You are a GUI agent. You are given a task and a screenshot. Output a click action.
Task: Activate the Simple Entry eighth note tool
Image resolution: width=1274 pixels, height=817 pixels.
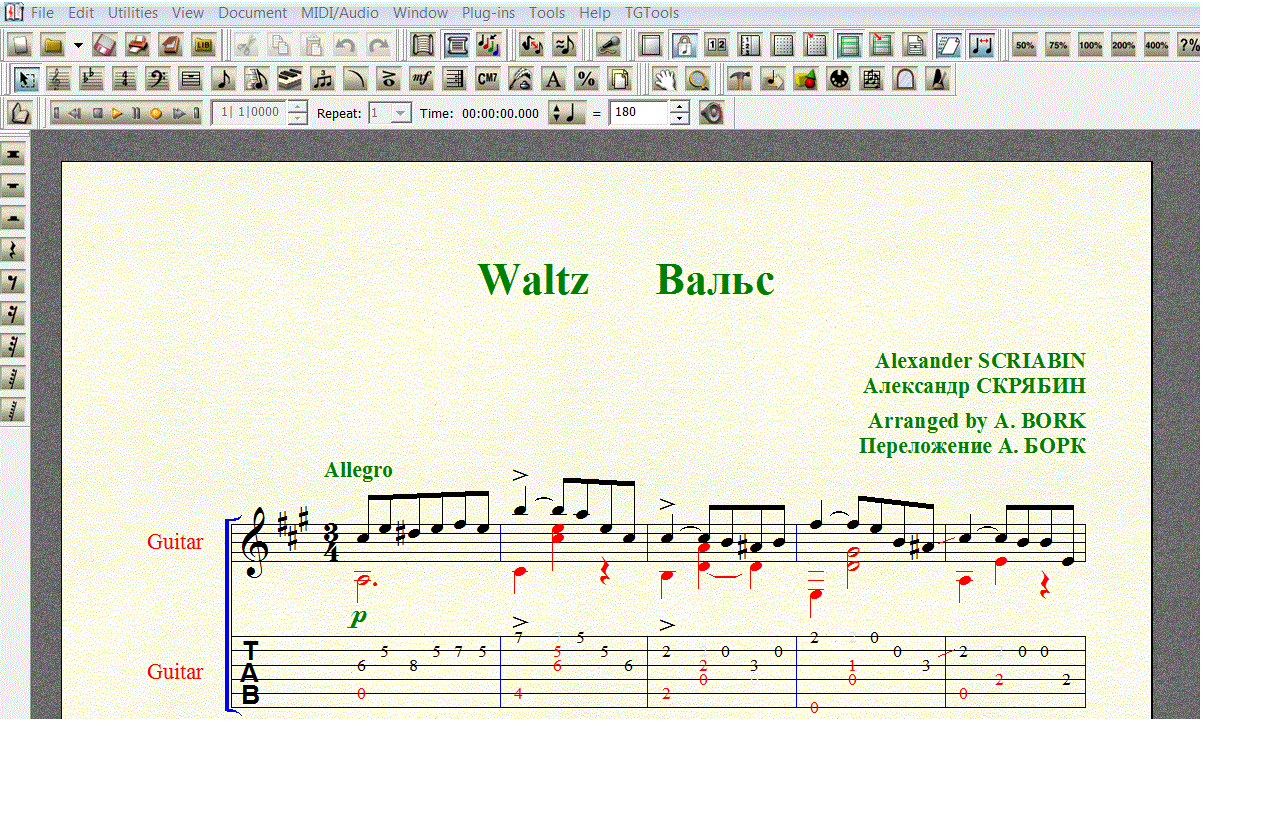[224, 79]
